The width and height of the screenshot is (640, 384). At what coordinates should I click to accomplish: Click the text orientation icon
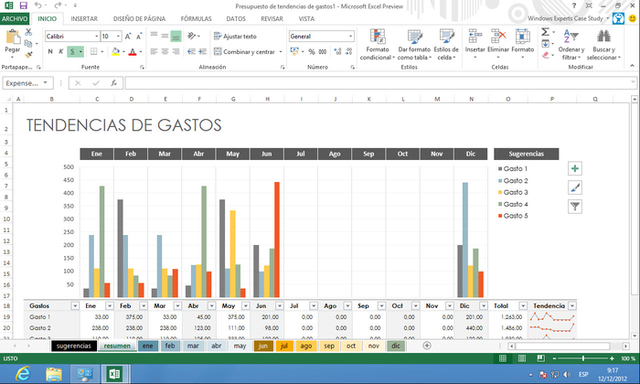[191, 36]
